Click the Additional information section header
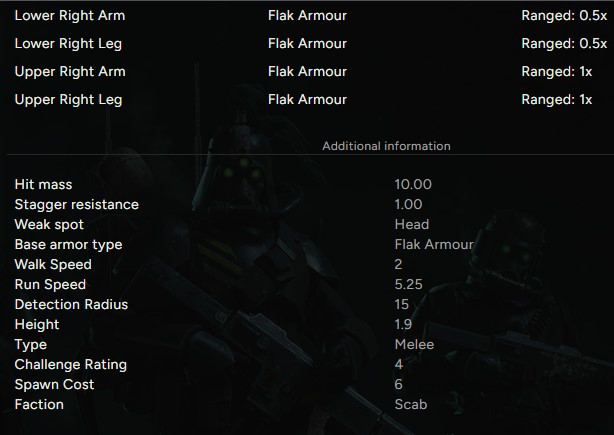The image size is (614, 435). (386, 146)
